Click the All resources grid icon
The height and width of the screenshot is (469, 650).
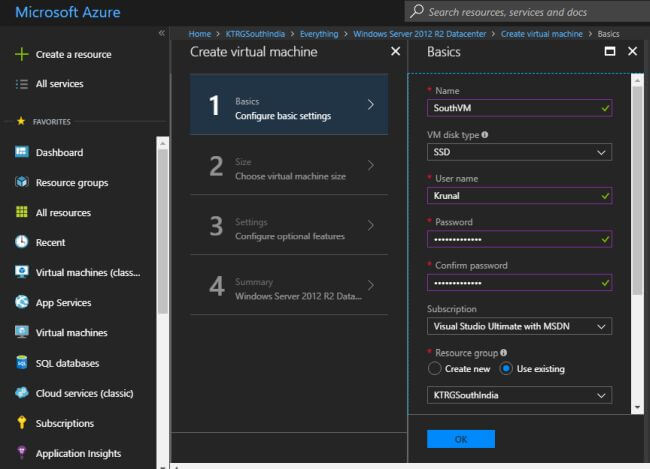[x=22, y=212]
